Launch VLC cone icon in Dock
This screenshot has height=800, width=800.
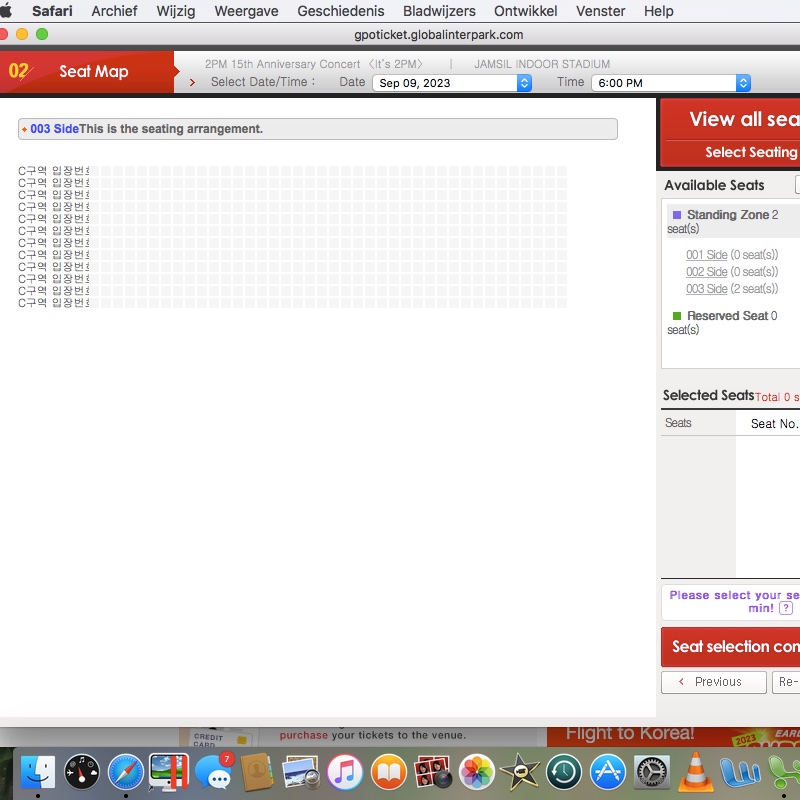(695, 771)
